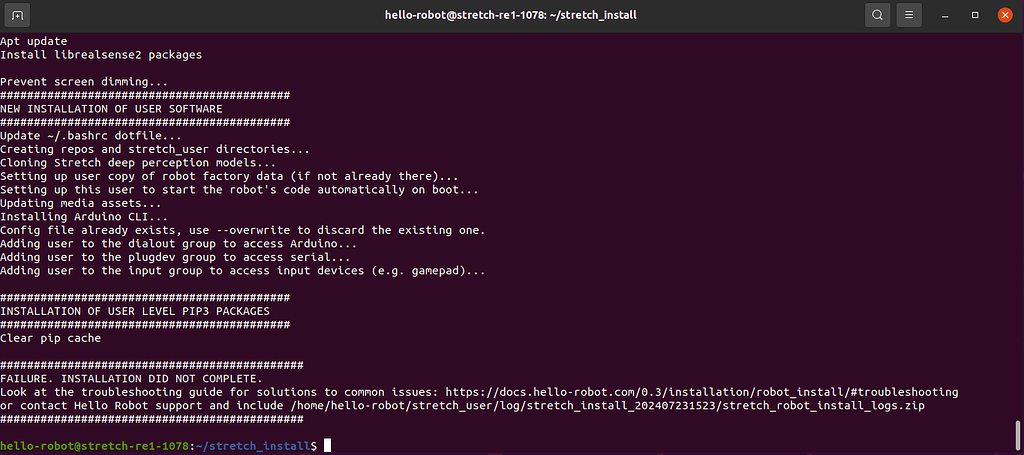This screenshot has height=455, width=1024.
Task: Click the NEW INSTALLATION OF USER SOFTWARE heading
Action: click(111, 108)
